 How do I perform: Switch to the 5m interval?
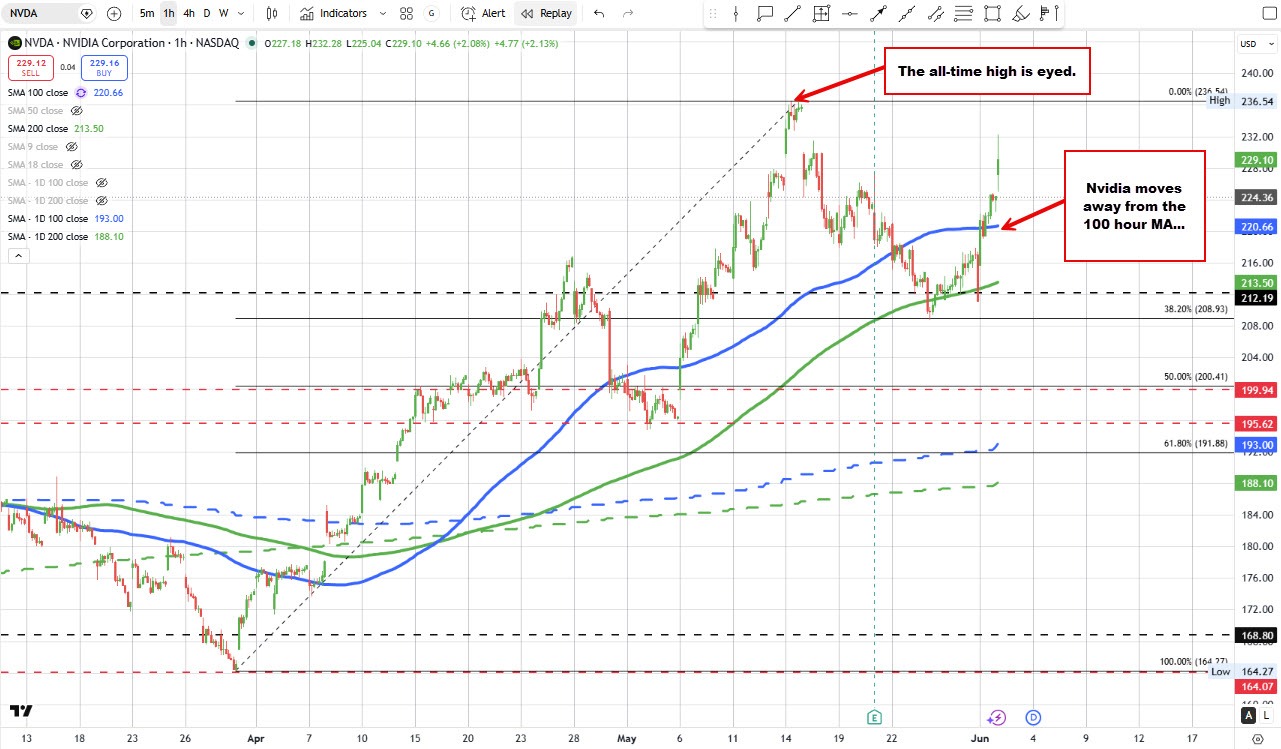(147, 14)
